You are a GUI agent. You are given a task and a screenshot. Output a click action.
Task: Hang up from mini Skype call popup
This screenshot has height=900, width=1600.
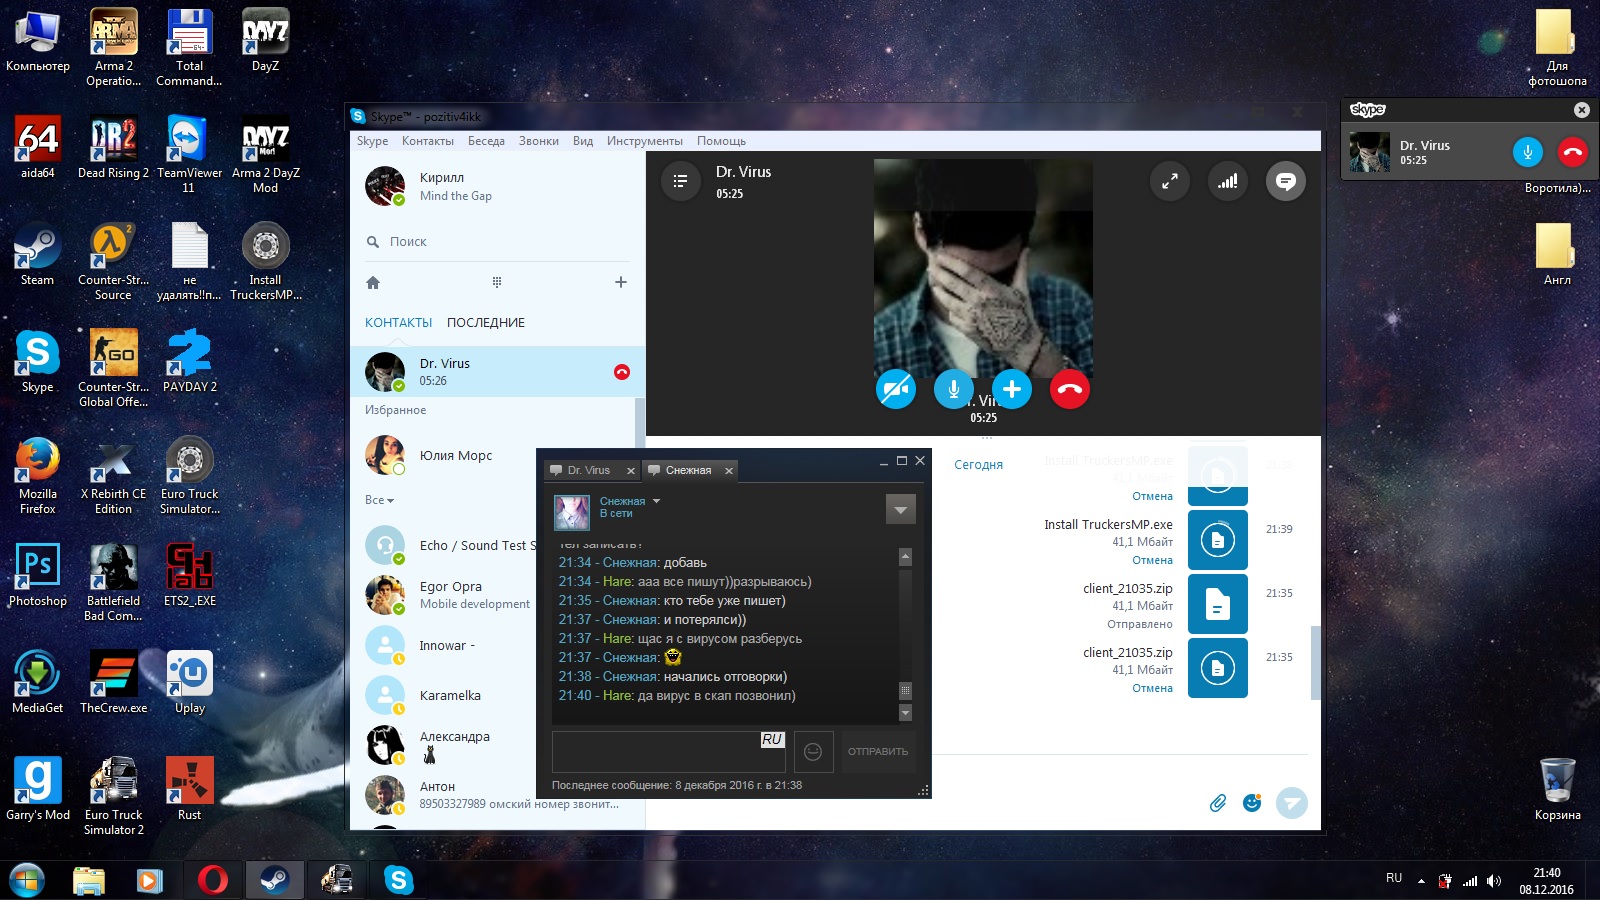(x=1572, y=152)
